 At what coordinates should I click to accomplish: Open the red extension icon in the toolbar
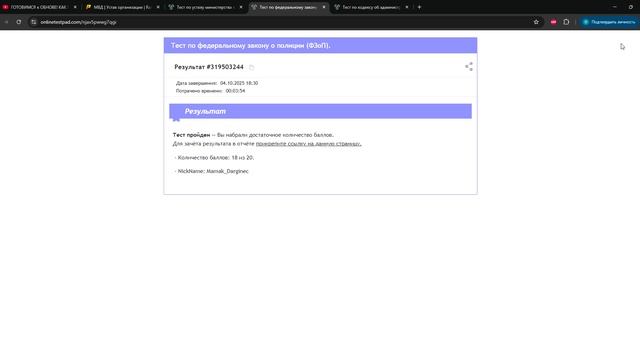click(553, 22)
